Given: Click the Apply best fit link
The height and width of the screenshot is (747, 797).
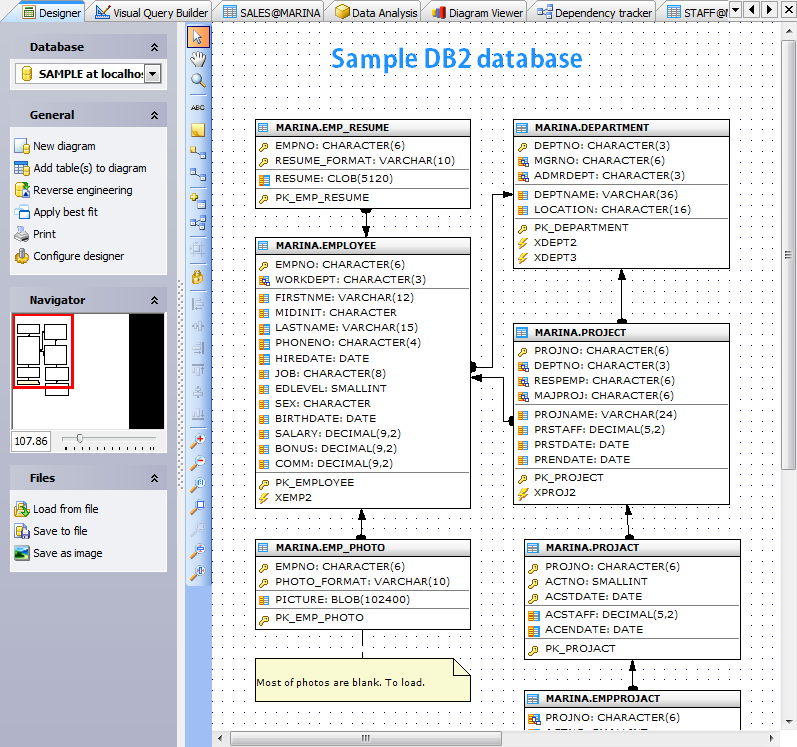Looking at the screenshot, I should (x=66, y=212).
